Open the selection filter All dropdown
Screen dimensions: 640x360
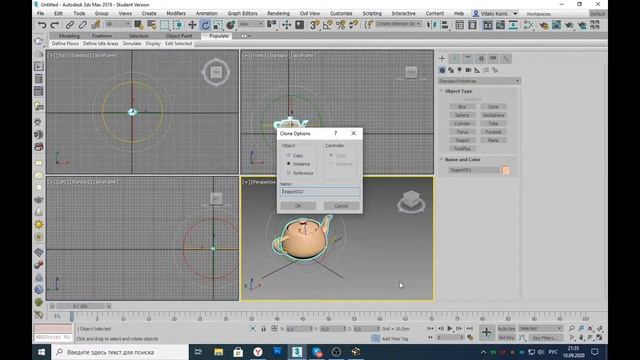pyautogui.click(x=118, y=24)
